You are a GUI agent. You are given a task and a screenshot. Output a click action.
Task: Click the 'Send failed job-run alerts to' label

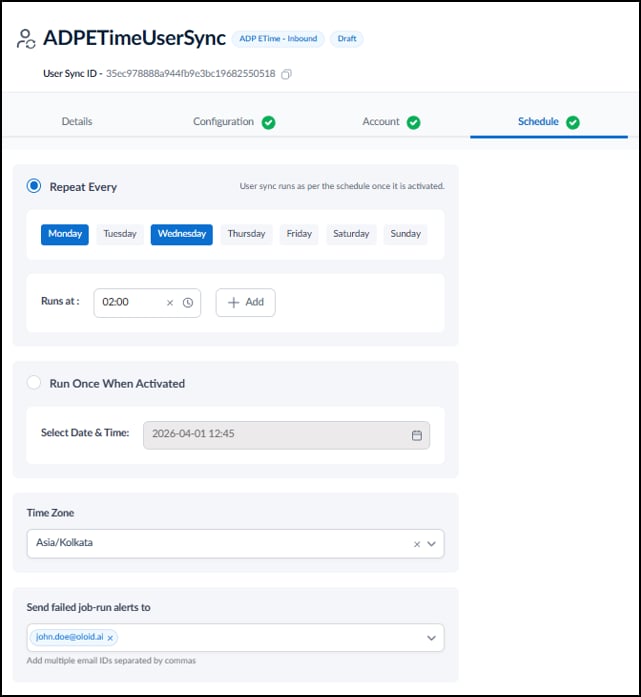88,607
